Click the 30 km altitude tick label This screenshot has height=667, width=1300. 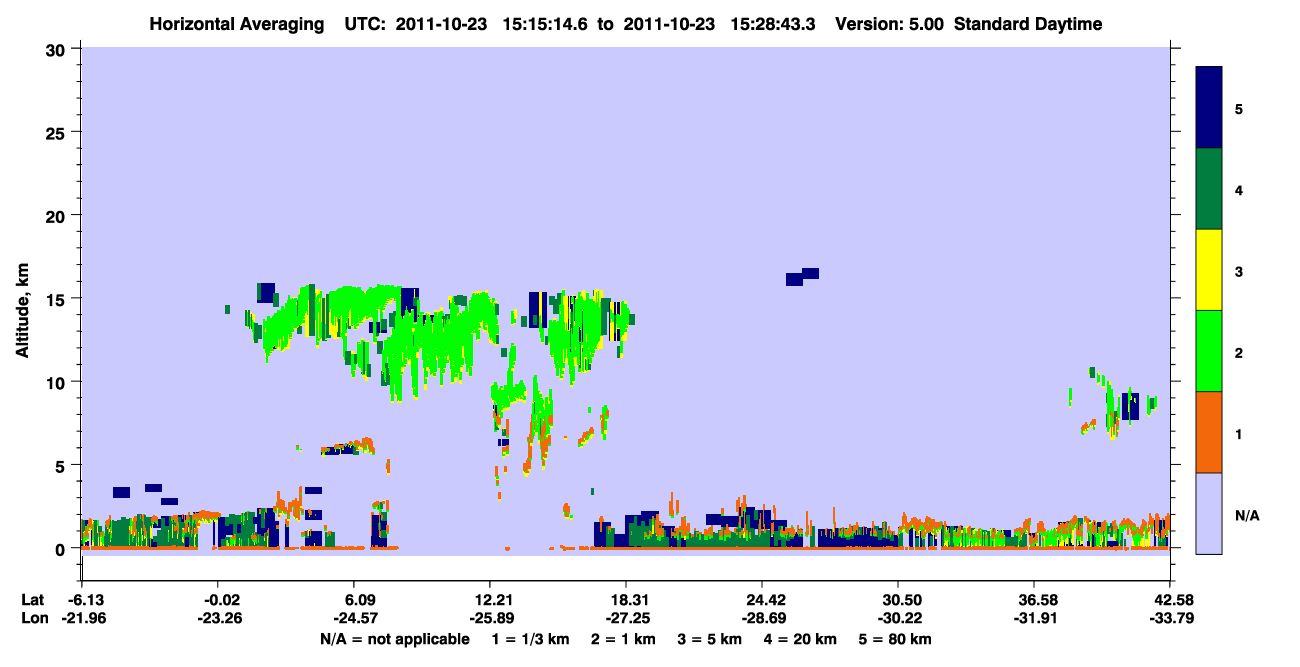coord(58,49)
